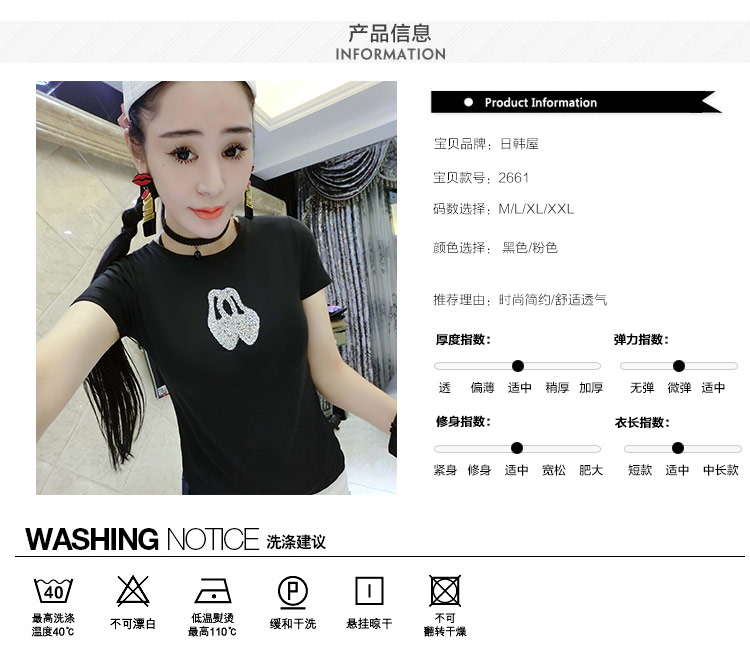Click the 宽松 fit label

pyautogui.click(x=554, y=470)
